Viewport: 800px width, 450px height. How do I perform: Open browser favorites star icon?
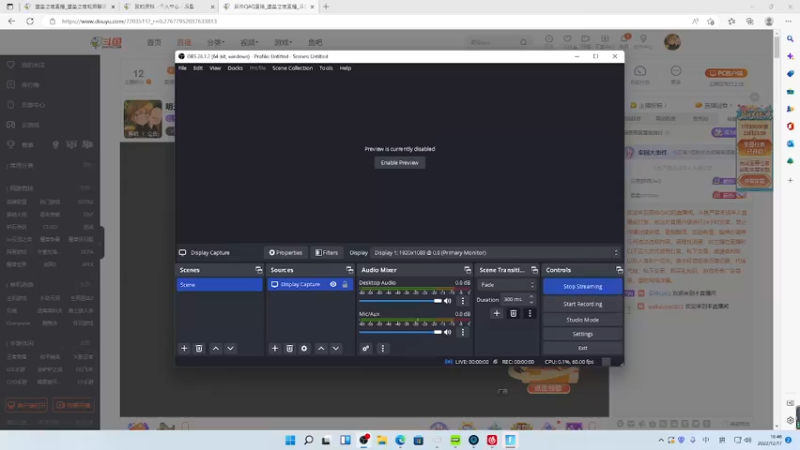click(731, 21)
